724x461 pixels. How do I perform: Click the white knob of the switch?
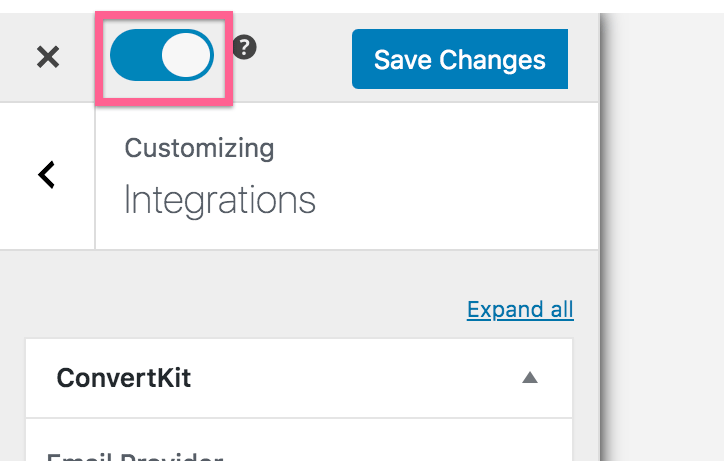[186, 55]
